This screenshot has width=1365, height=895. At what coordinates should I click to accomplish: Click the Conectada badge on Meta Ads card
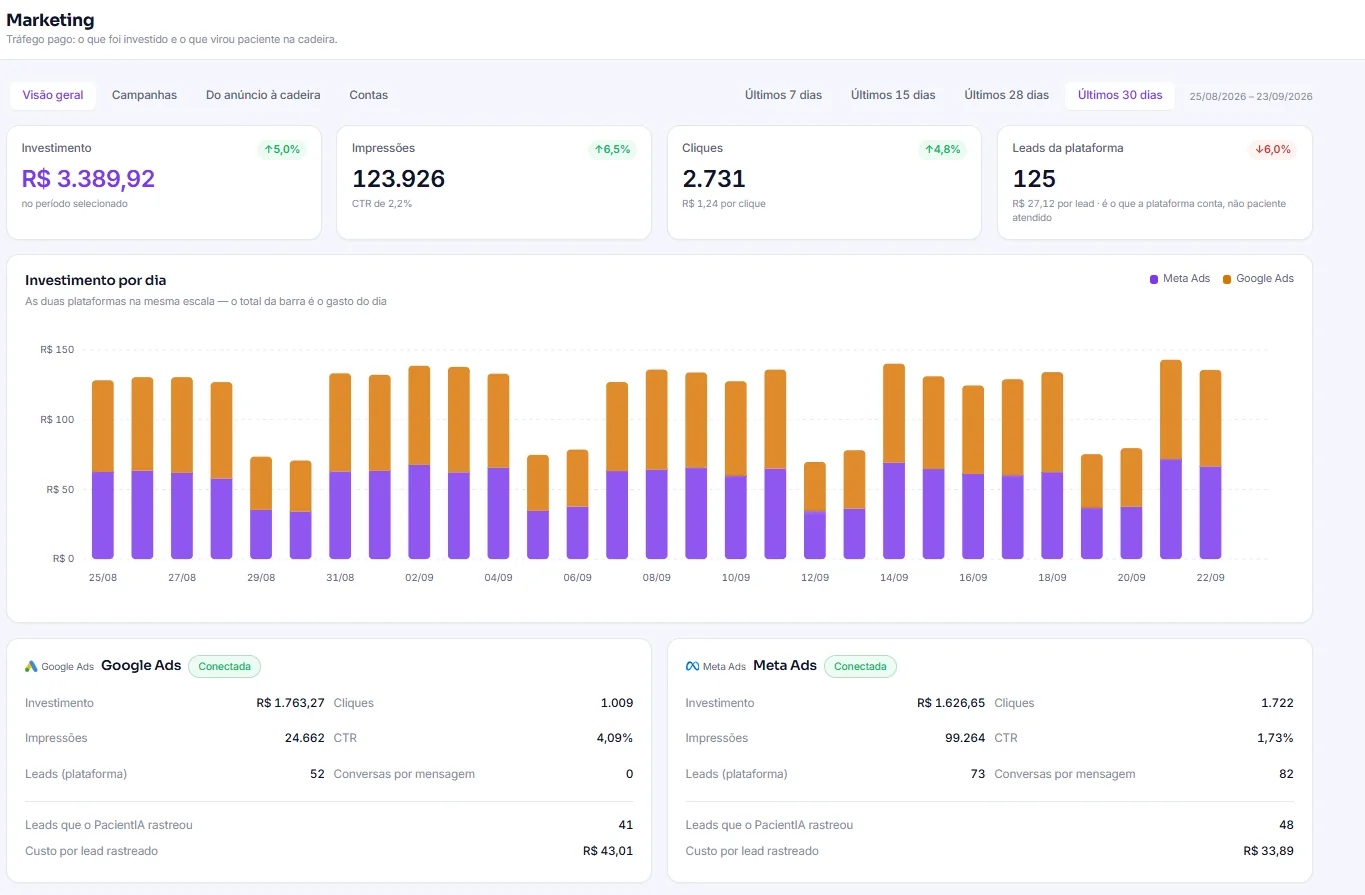(860, 667)
